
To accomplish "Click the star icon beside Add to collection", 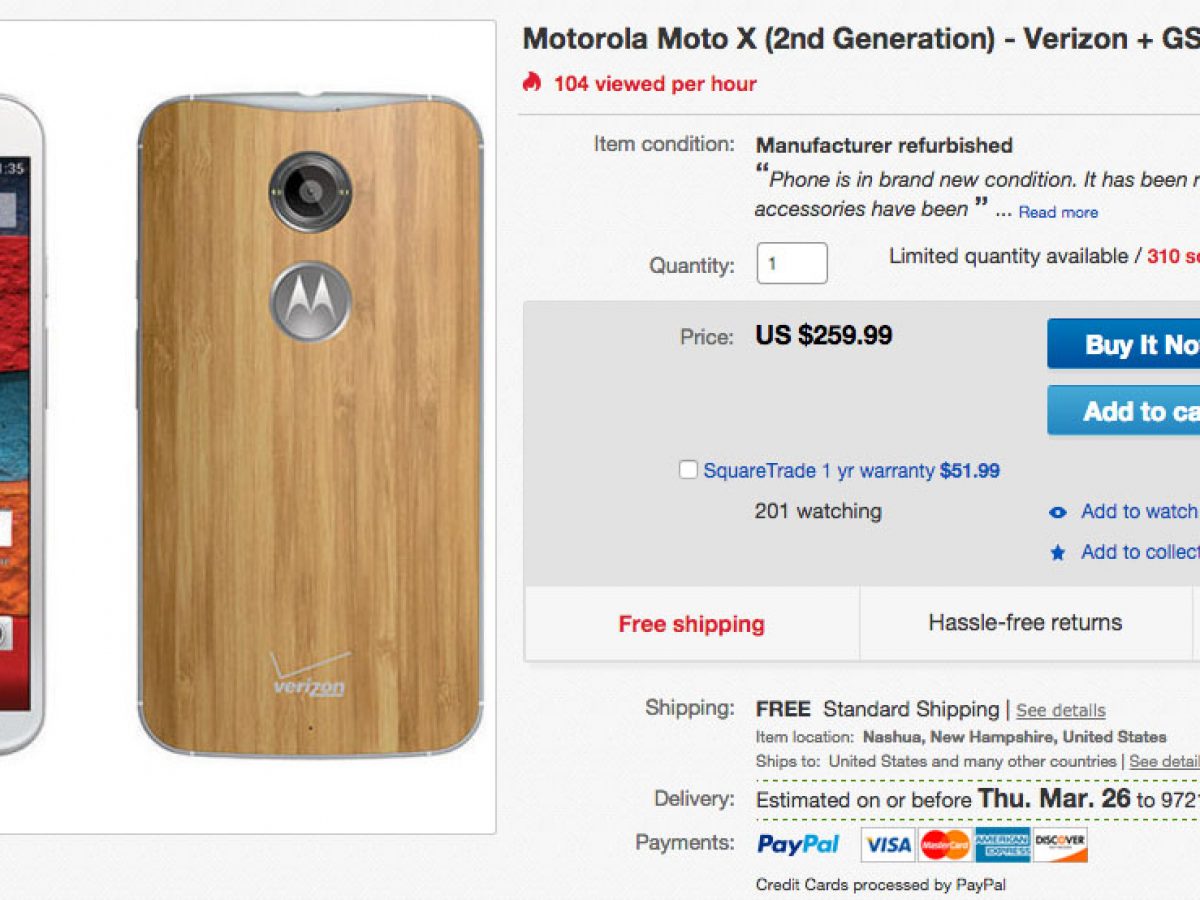I will (1057, 553).
